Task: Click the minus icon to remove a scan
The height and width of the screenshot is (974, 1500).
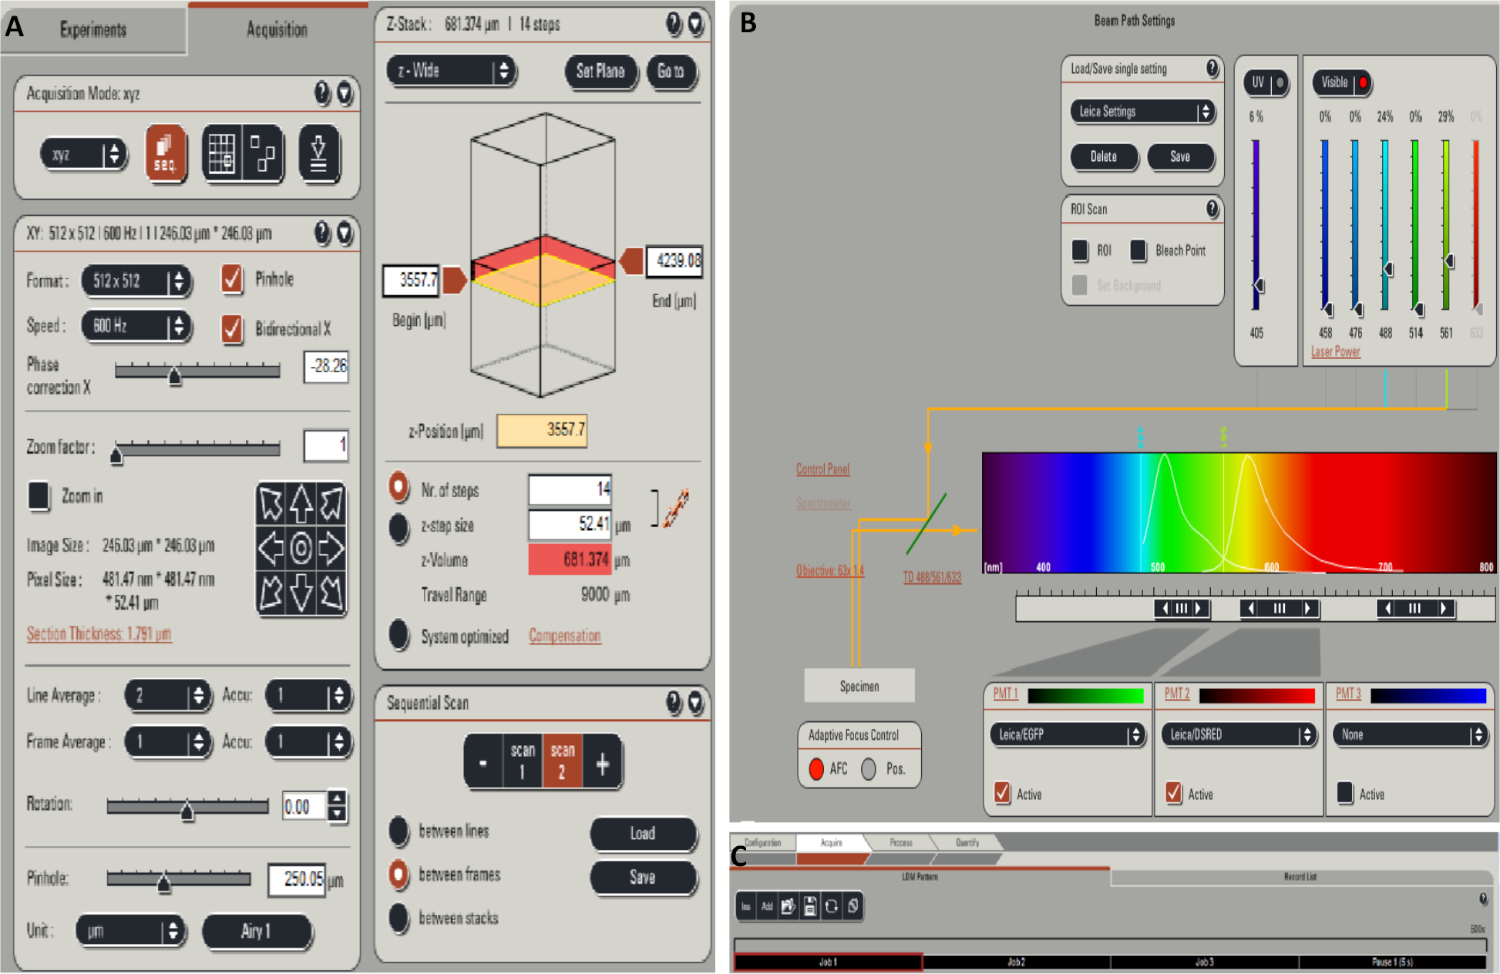Action: (483, 764)
